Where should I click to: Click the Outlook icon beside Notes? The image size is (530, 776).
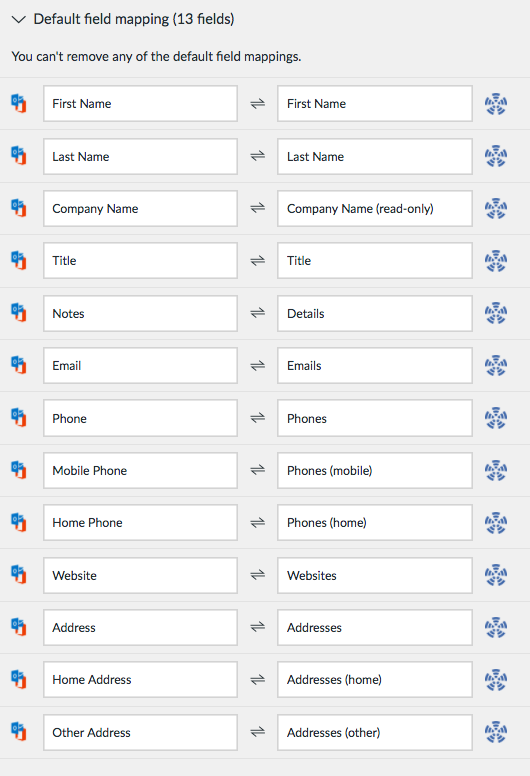pos(19,313)
